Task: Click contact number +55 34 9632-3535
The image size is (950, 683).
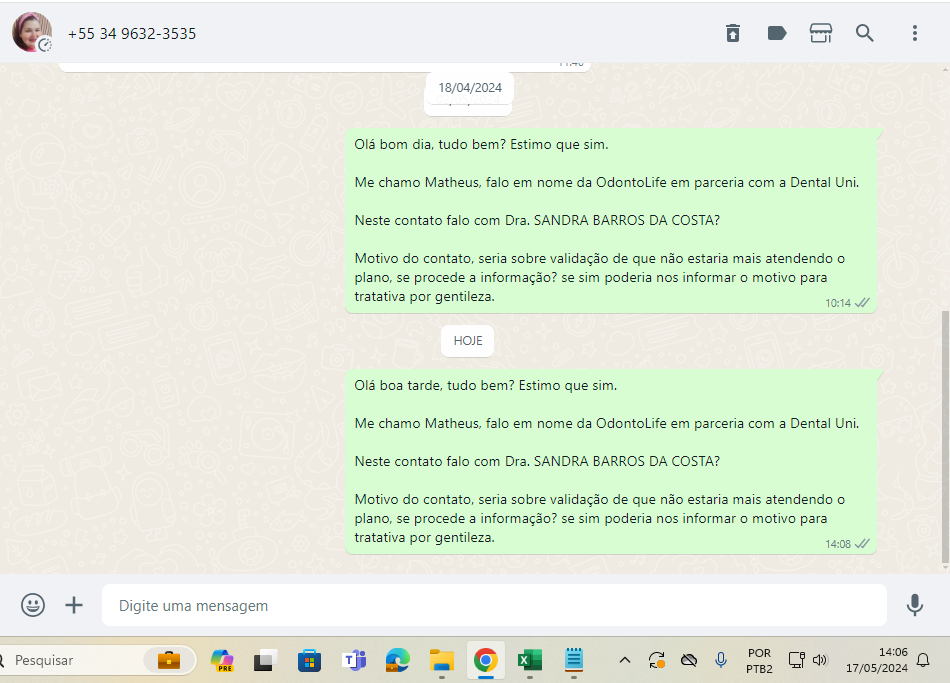Action: coord(132,34)
